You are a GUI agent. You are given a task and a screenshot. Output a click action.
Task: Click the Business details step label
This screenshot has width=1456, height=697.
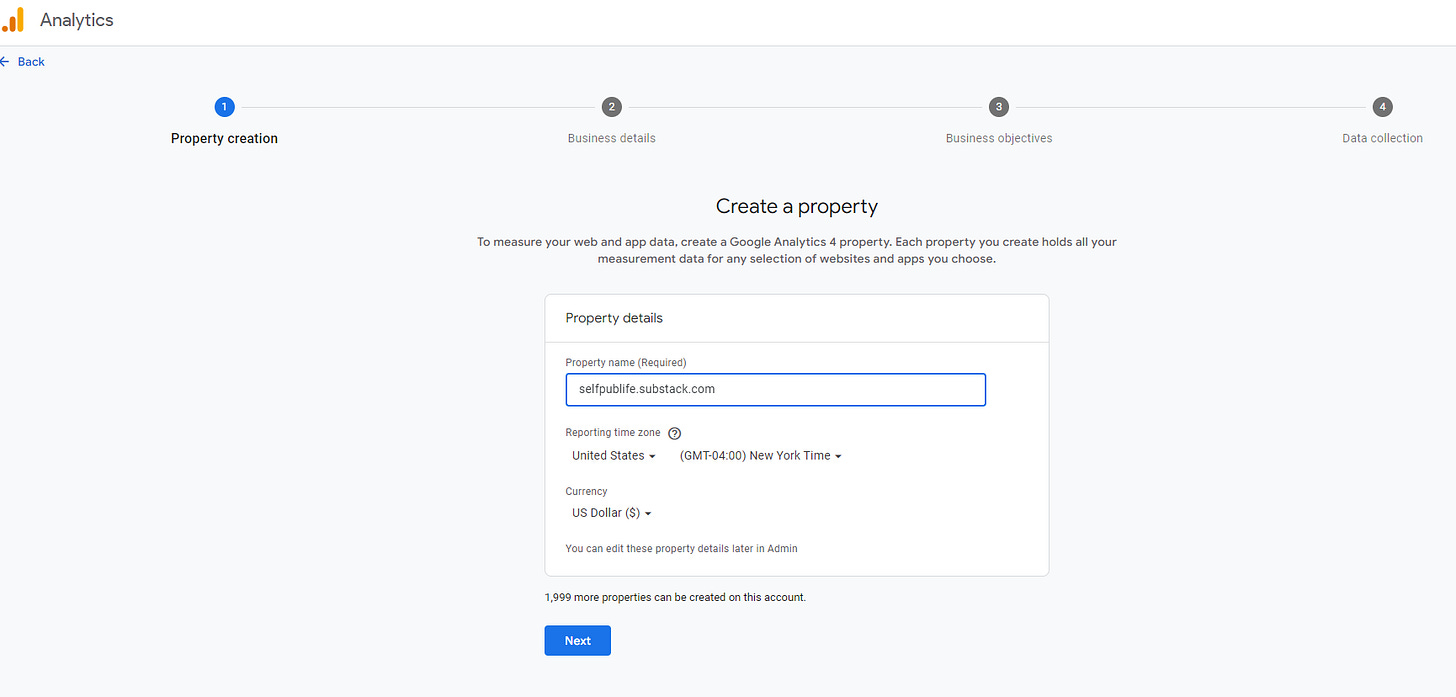(611, 138)
